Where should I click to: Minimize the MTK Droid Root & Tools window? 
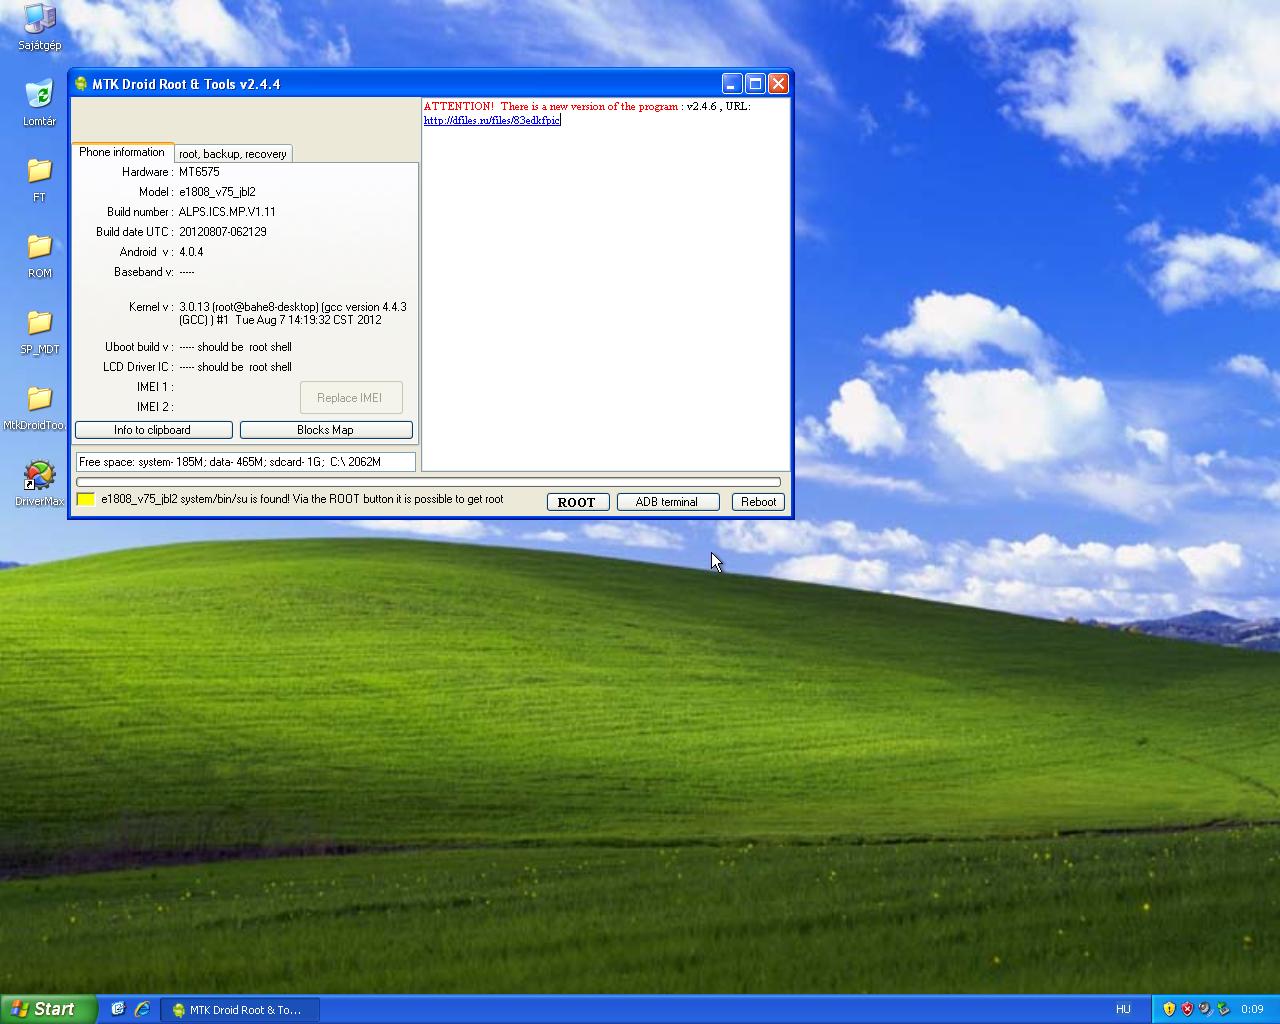coord(732,84)
